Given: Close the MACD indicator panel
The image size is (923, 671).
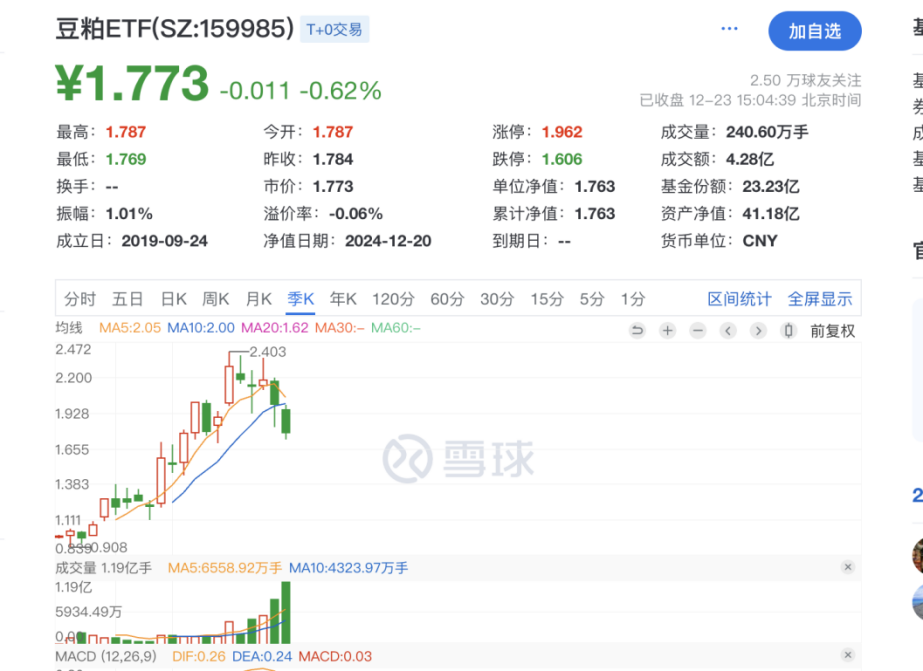Looking at the screenshot, I should [848, 655].
